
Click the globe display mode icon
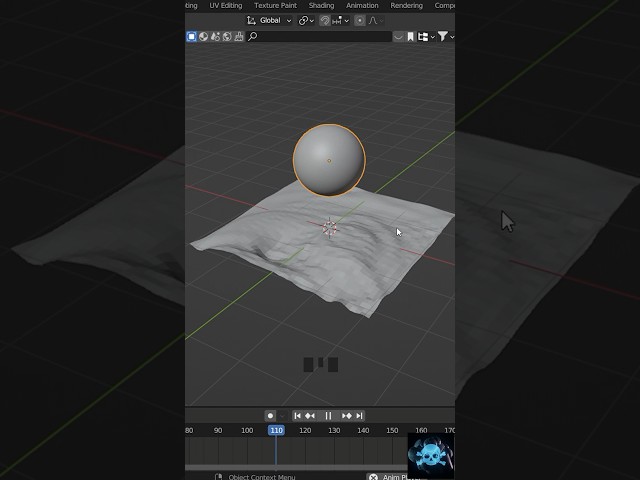pyautogui.click(x=227, y=37)
